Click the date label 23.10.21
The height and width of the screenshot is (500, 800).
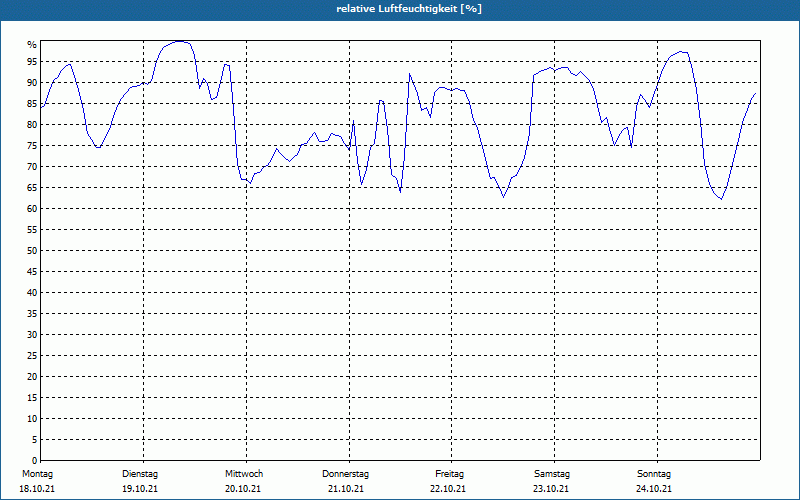[551, 489]
